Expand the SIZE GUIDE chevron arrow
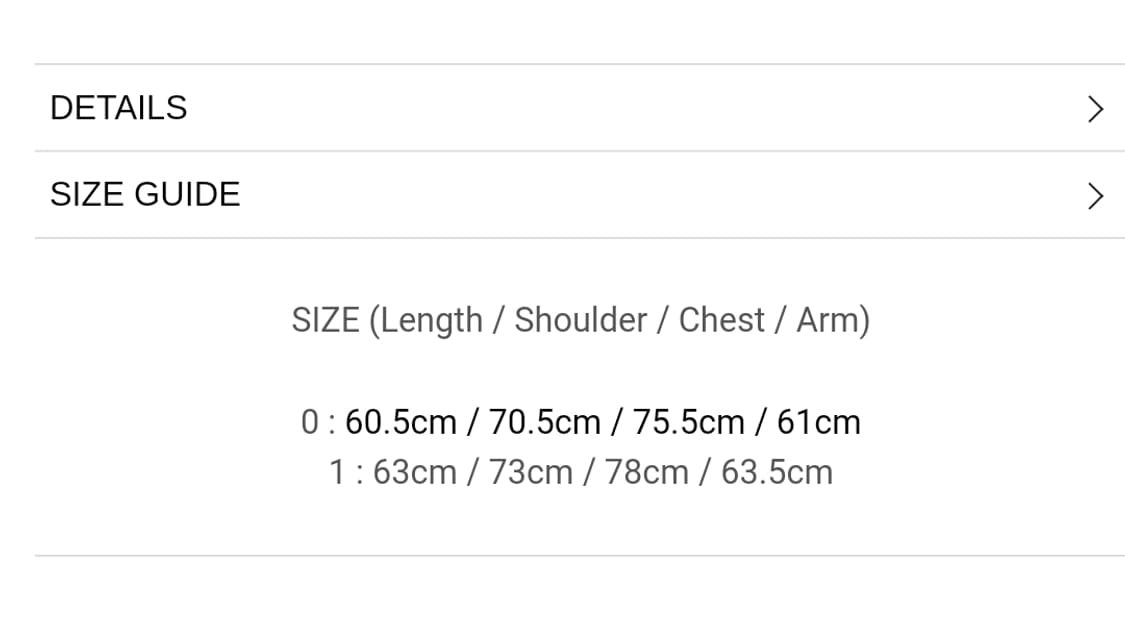The image size is (1125, 635). click(x=1095, y=196)
